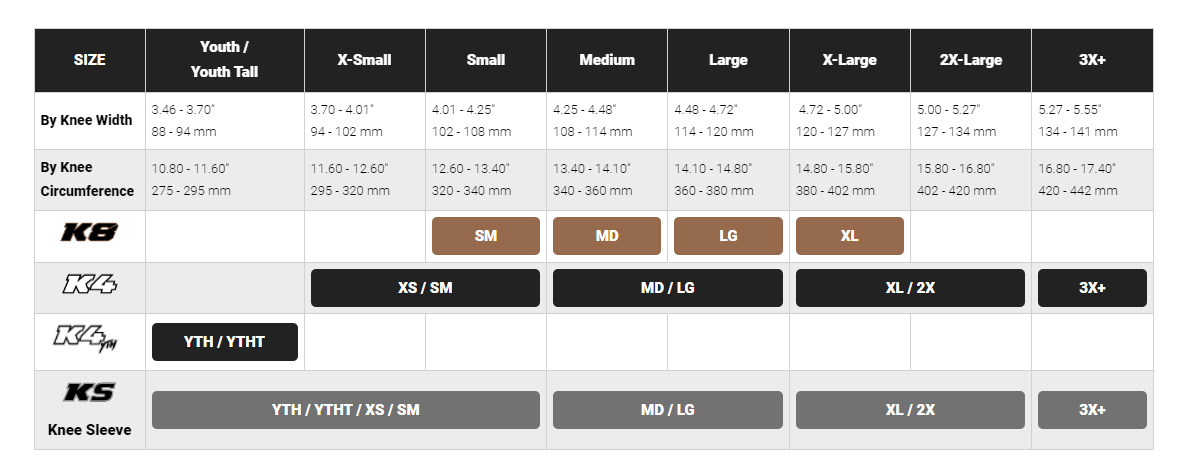
Task: Select the black K4 XS / SM button
Action: click(x=425, y=288)
